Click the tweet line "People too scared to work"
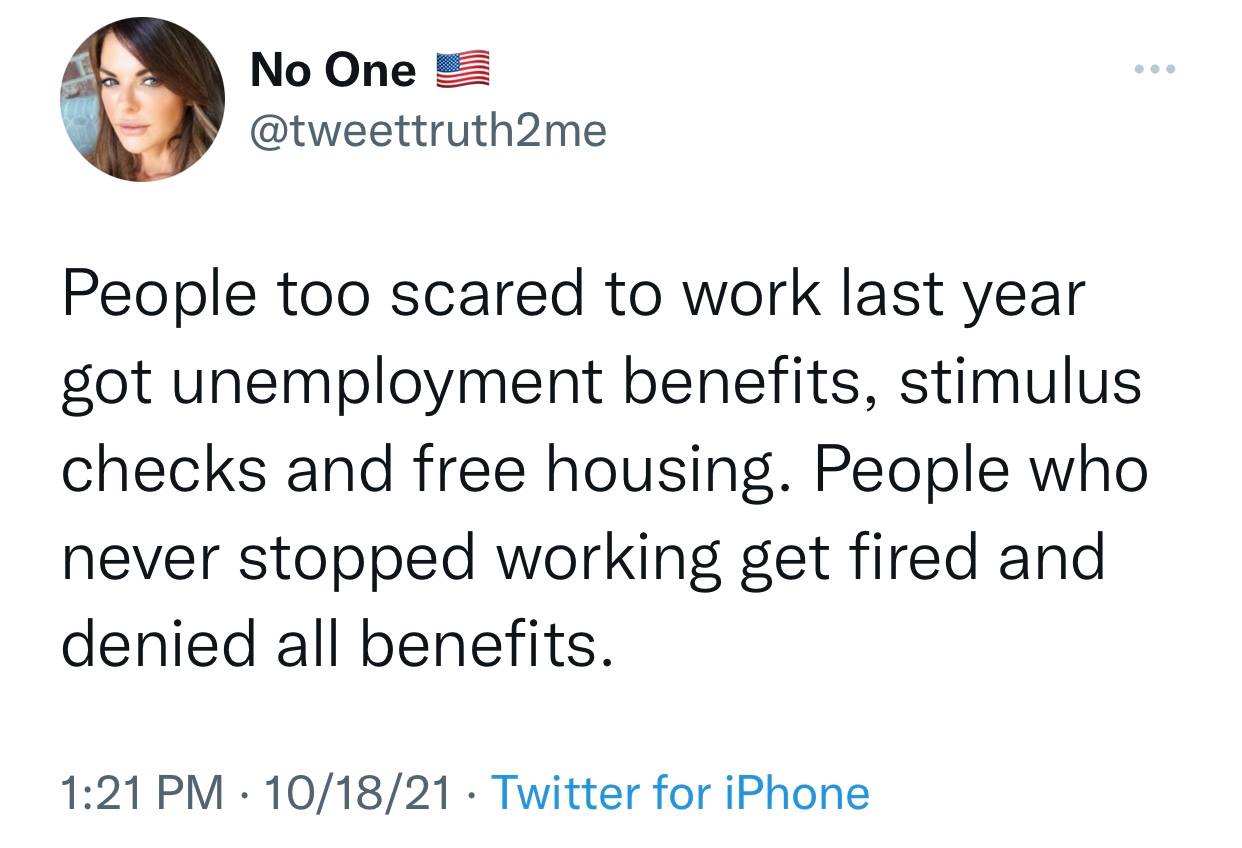This screenshot has height=848, width=1242. 572,295
